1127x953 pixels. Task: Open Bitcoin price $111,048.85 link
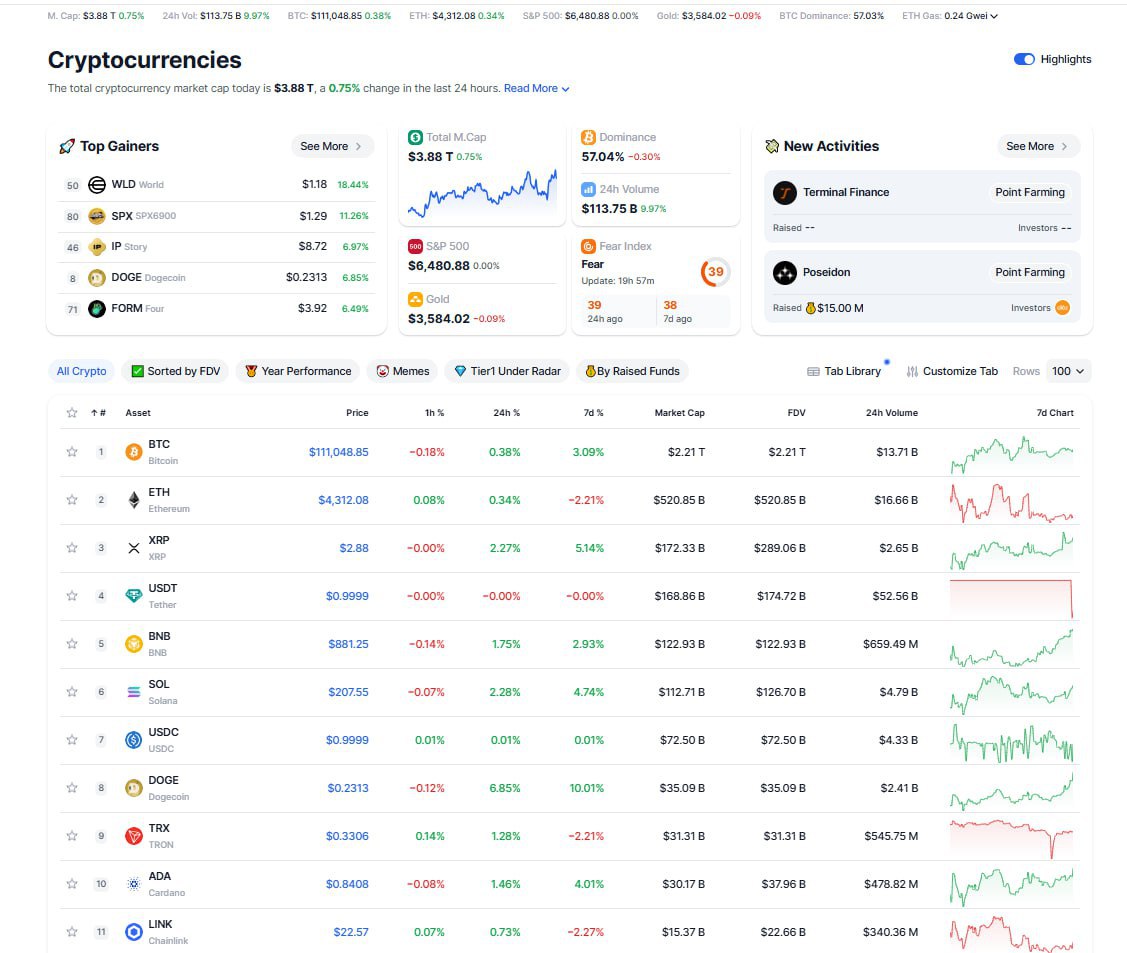point(339,452)
